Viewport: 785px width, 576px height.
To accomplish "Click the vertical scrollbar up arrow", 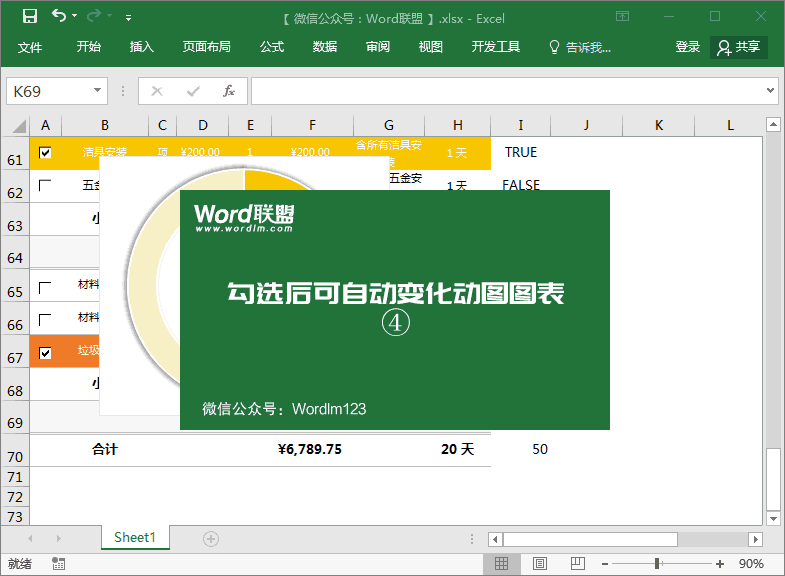I will (773, 124).
